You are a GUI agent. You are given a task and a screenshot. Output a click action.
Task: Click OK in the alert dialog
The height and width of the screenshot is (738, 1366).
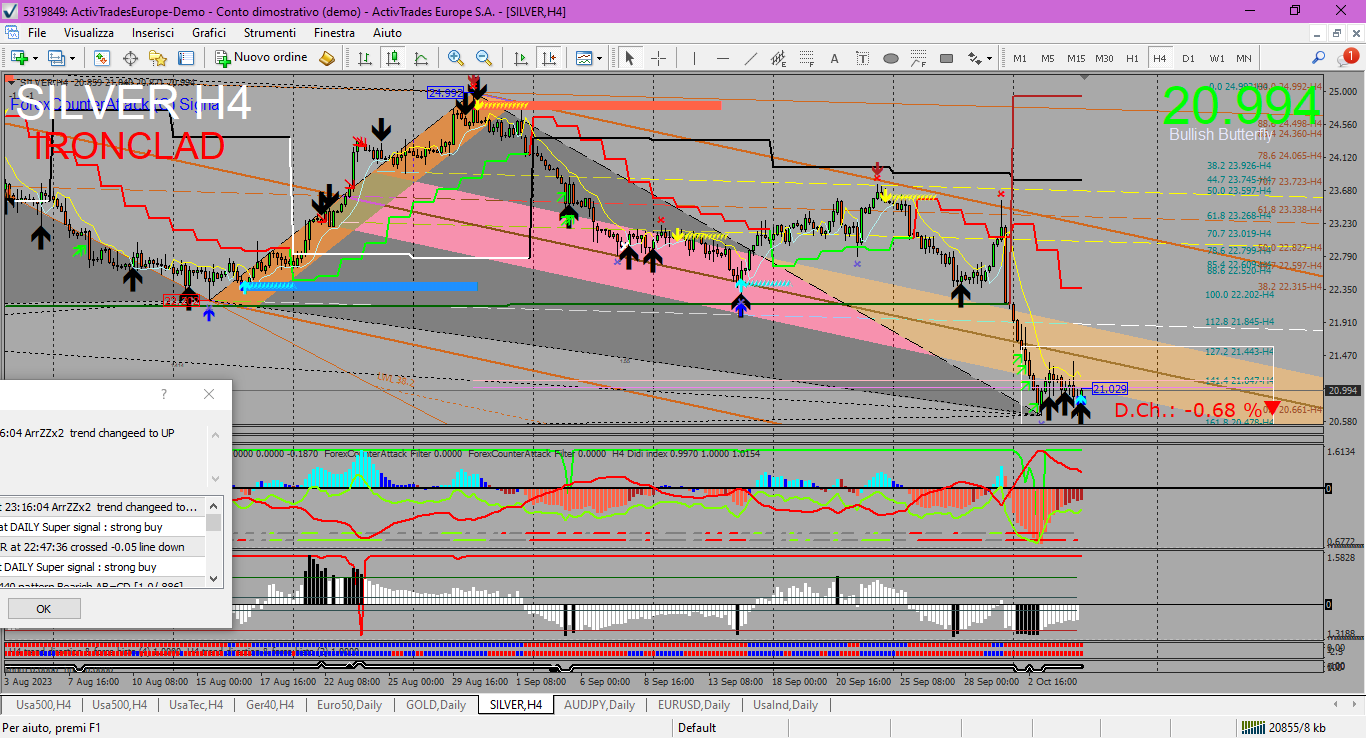pos(43,608)
